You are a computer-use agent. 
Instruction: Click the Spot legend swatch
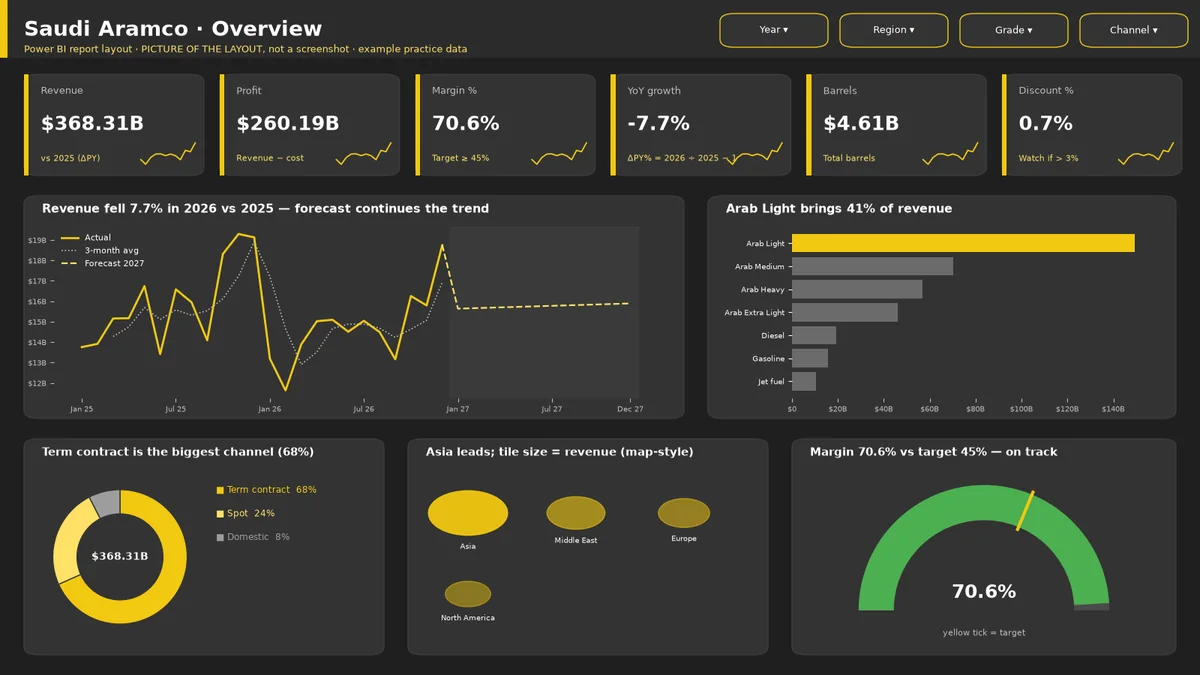(x=220, y=514)
